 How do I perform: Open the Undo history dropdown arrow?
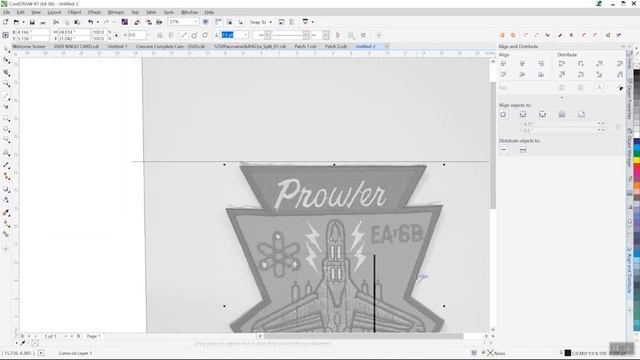98,22
